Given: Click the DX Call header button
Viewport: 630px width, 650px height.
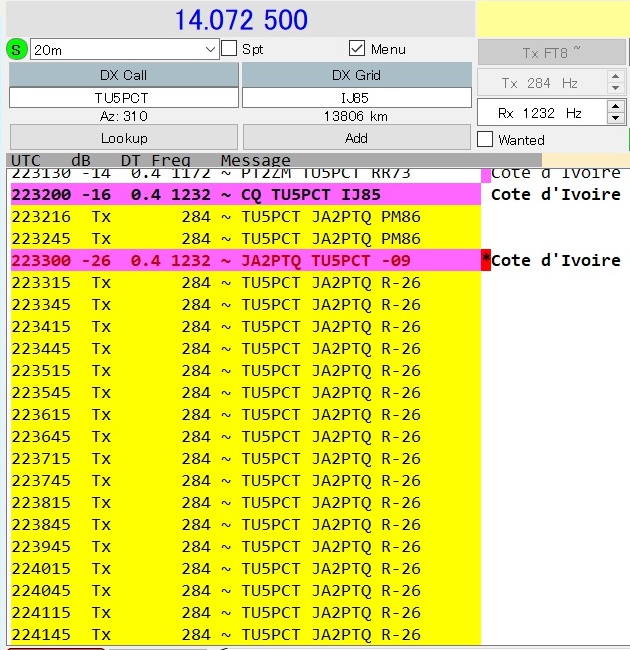Looking at the screenshot, I should coord(124,75).
